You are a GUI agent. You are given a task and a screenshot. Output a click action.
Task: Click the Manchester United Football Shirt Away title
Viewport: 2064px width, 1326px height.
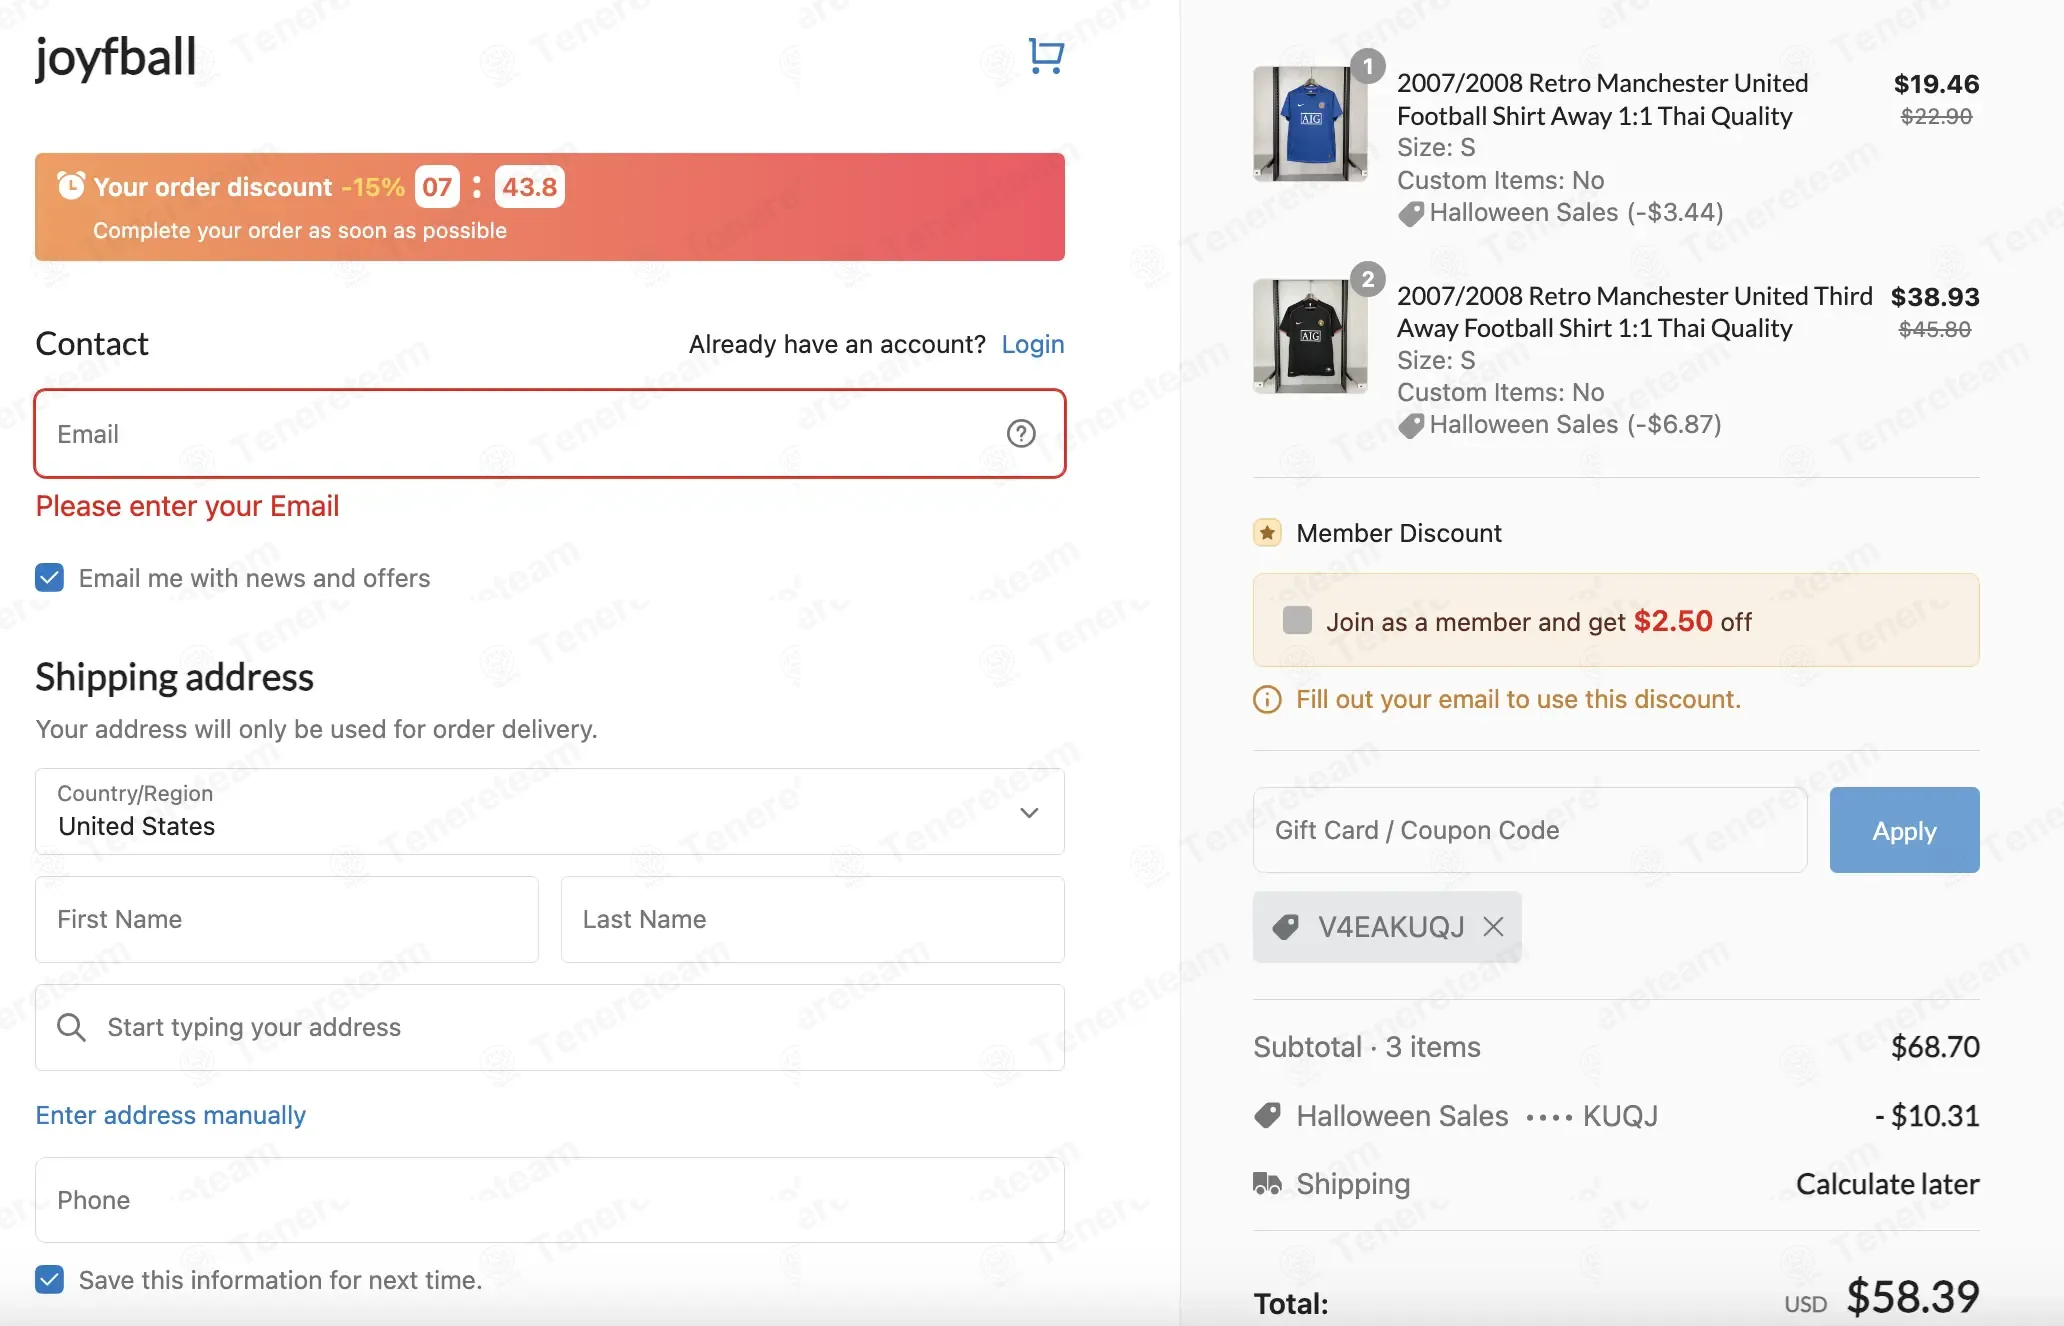(x=1603, y=99)
